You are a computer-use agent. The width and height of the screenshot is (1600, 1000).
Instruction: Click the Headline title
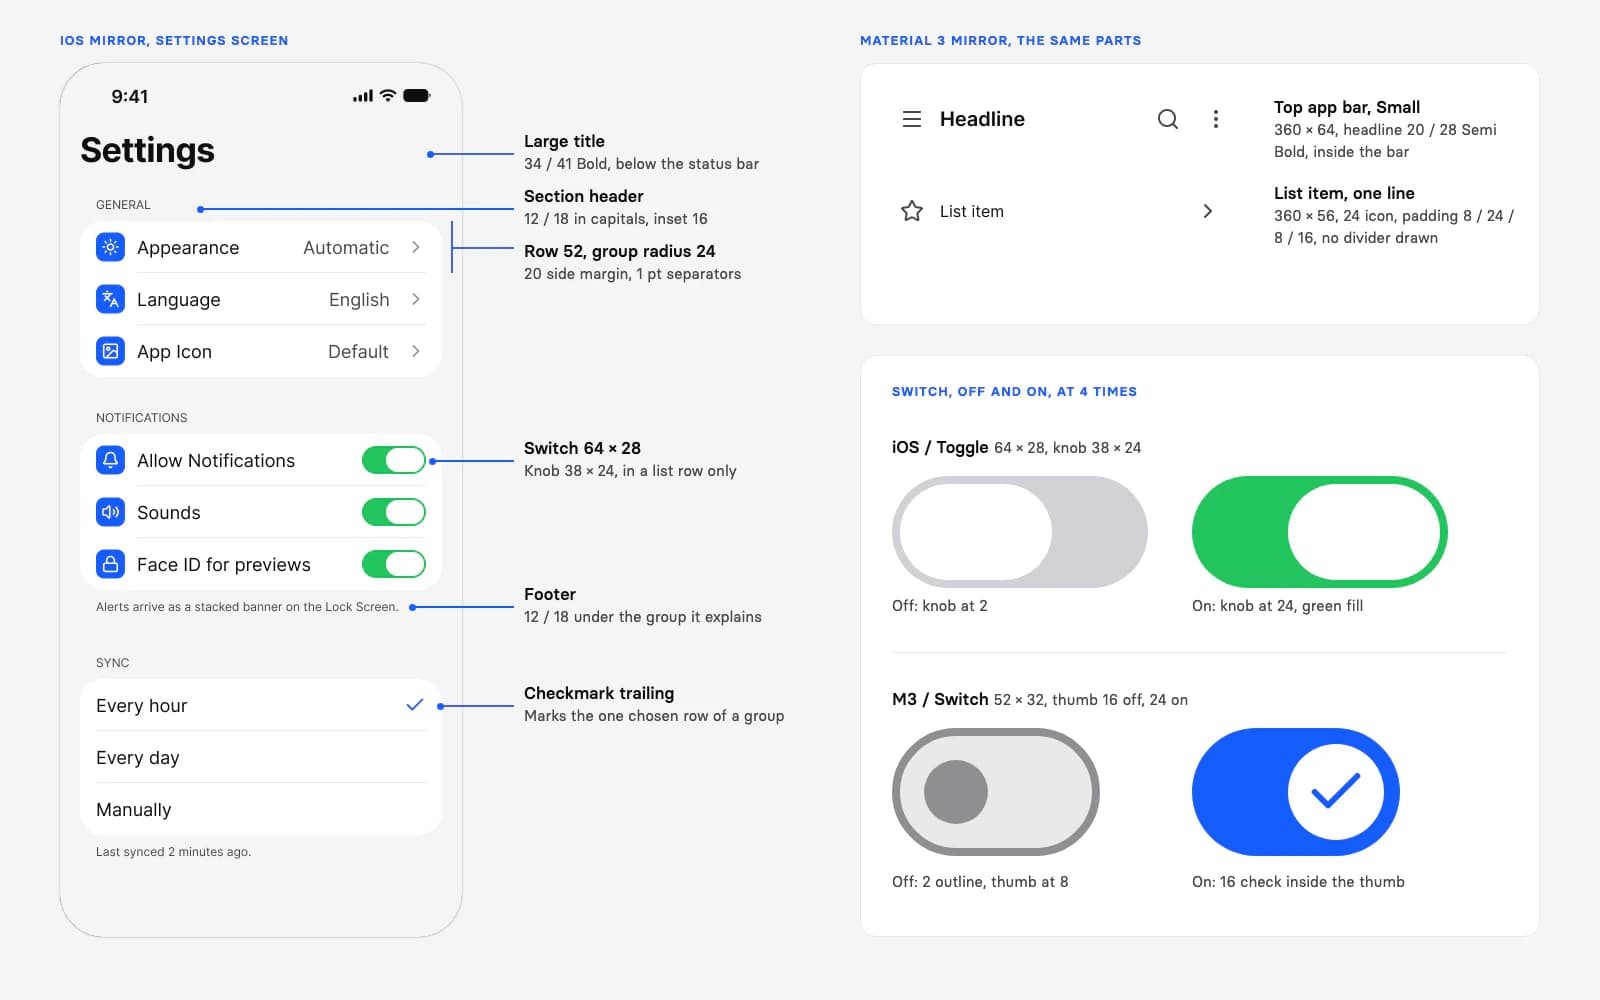[982, 119]
